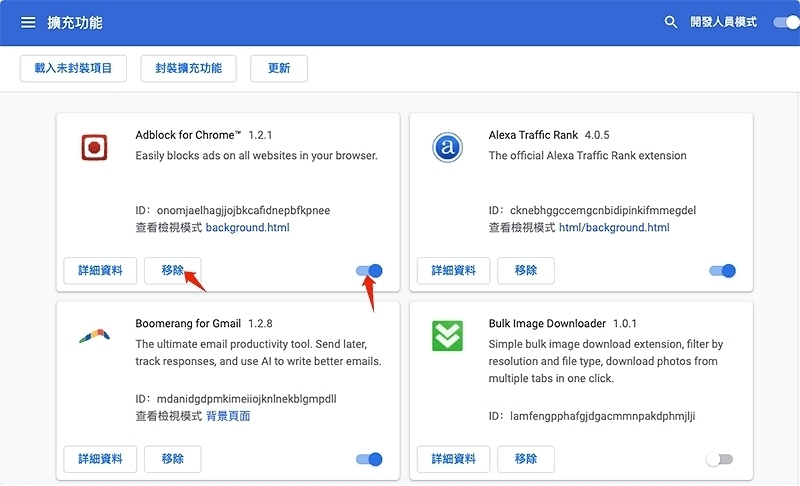Click the 載入未封裝項目 button

(x=73, y=68)
